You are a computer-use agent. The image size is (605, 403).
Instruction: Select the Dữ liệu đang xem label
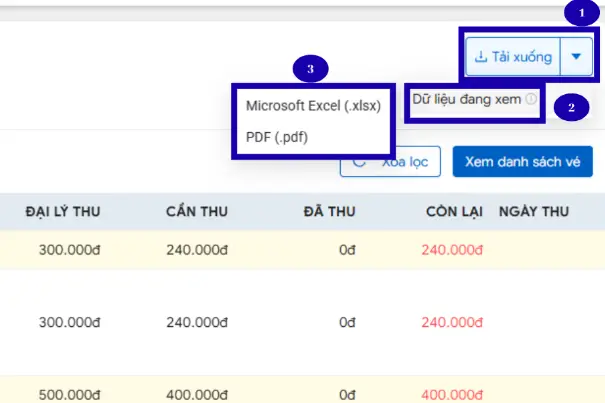coord(467,99)
